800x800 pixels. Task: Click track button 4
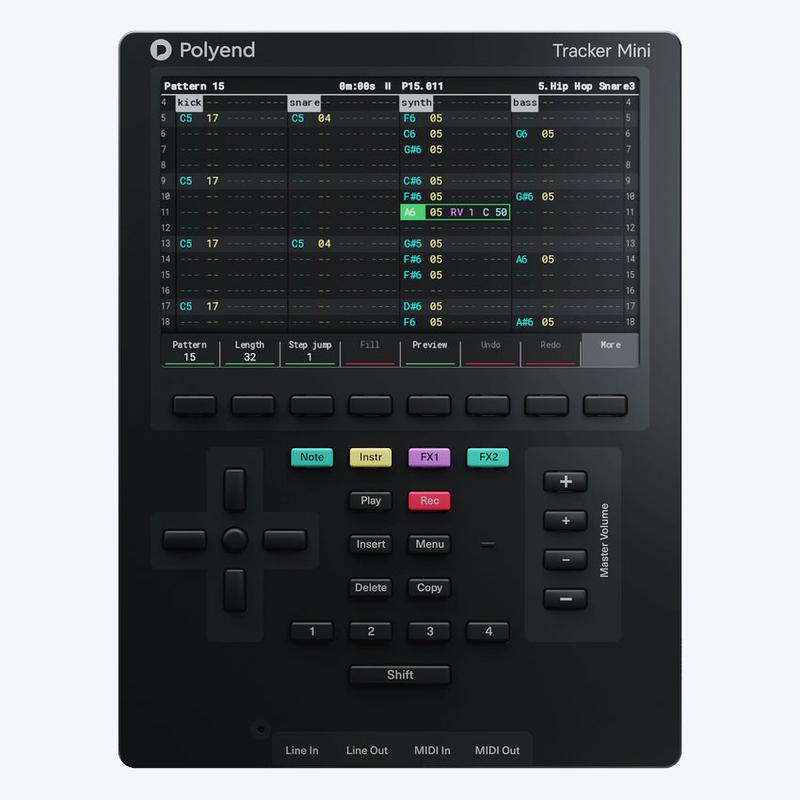488,631
